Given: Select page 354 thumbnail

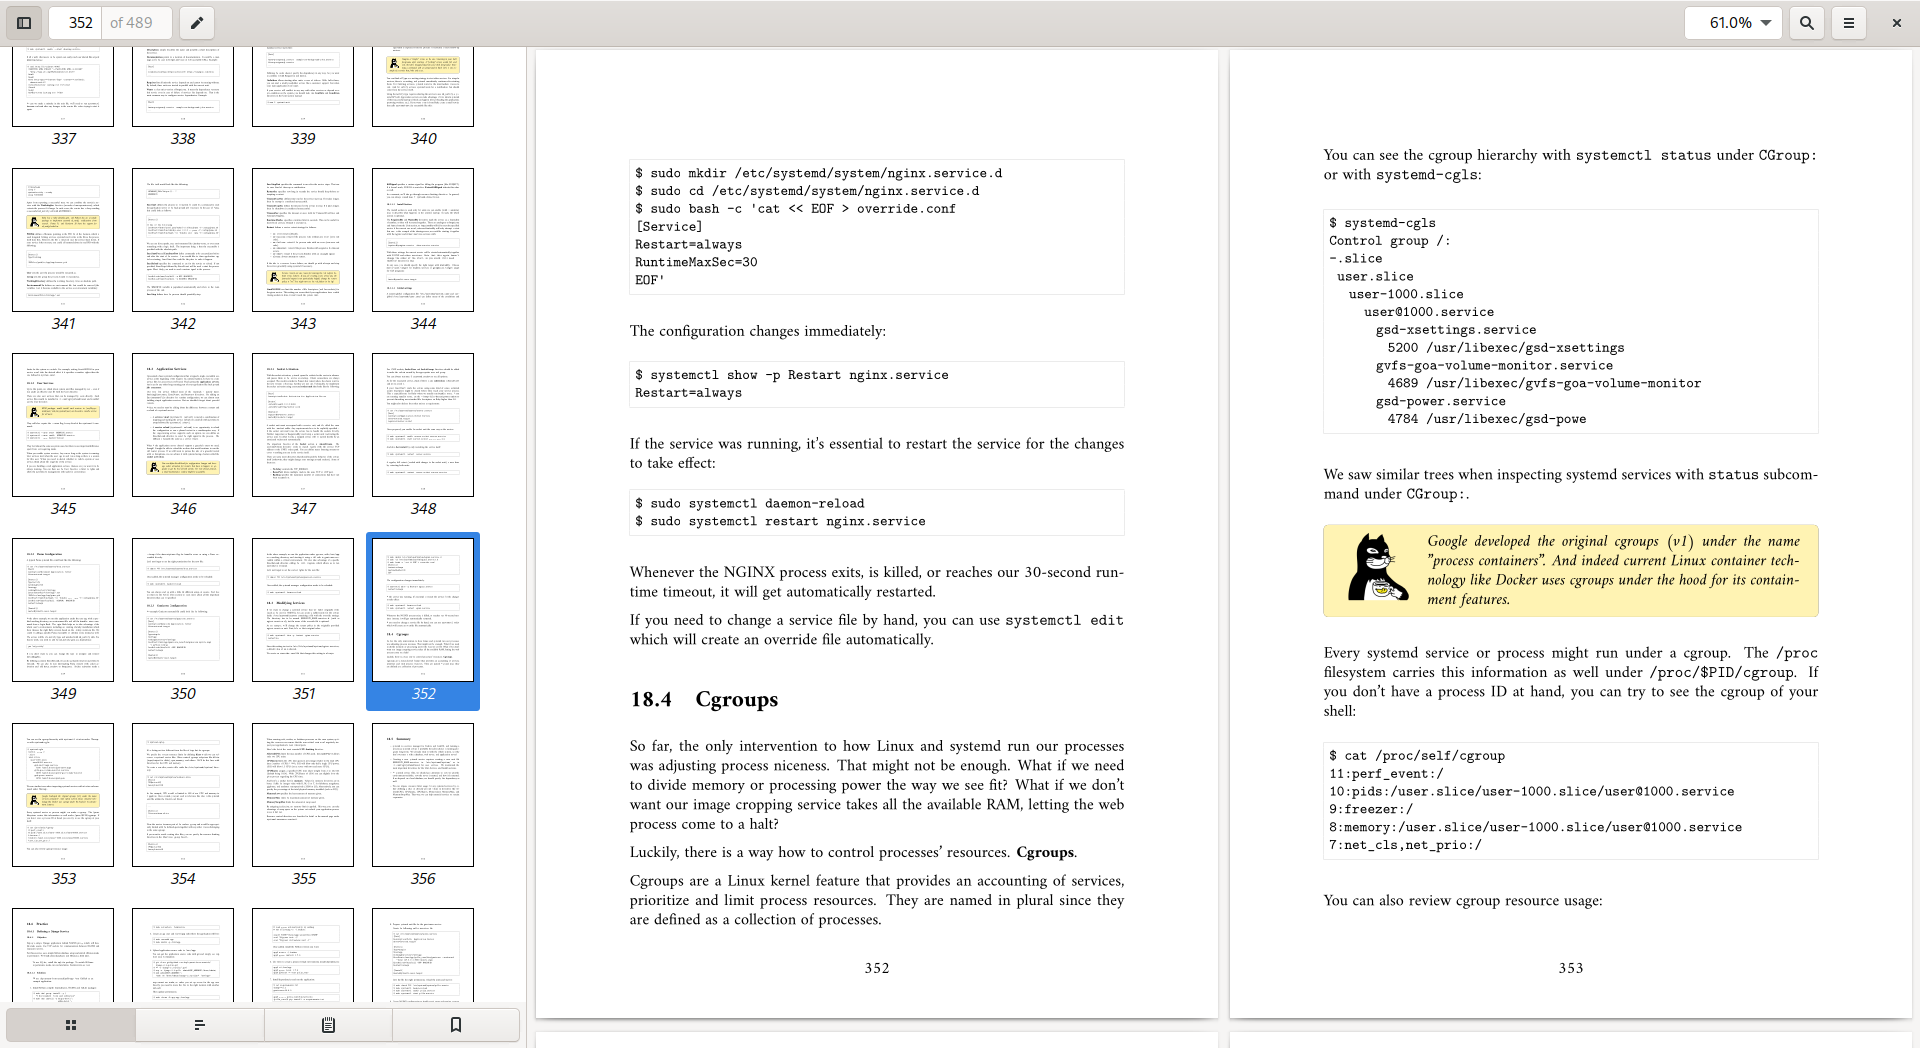Looking at the screenshot, I should (x=183, y=795).
